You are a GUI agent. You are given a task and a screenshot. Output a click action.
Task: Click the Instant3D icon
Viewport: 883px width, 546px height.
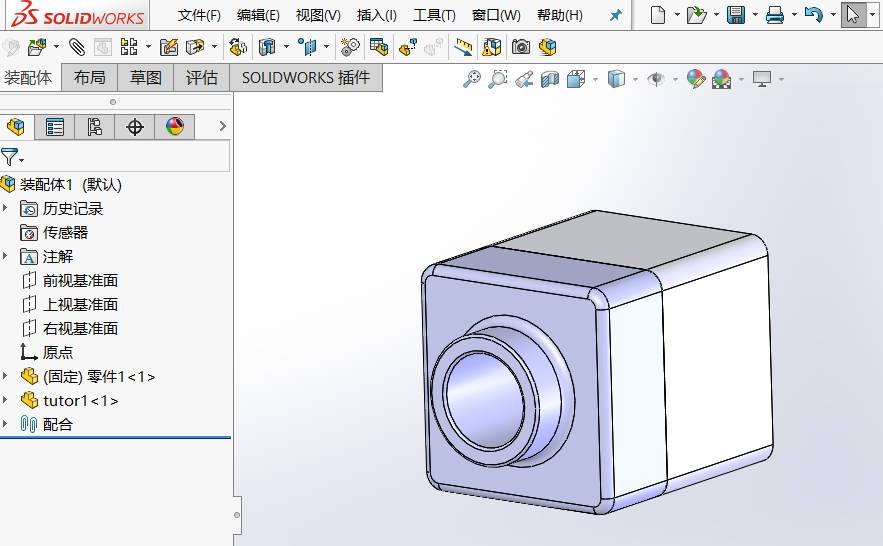547,47
